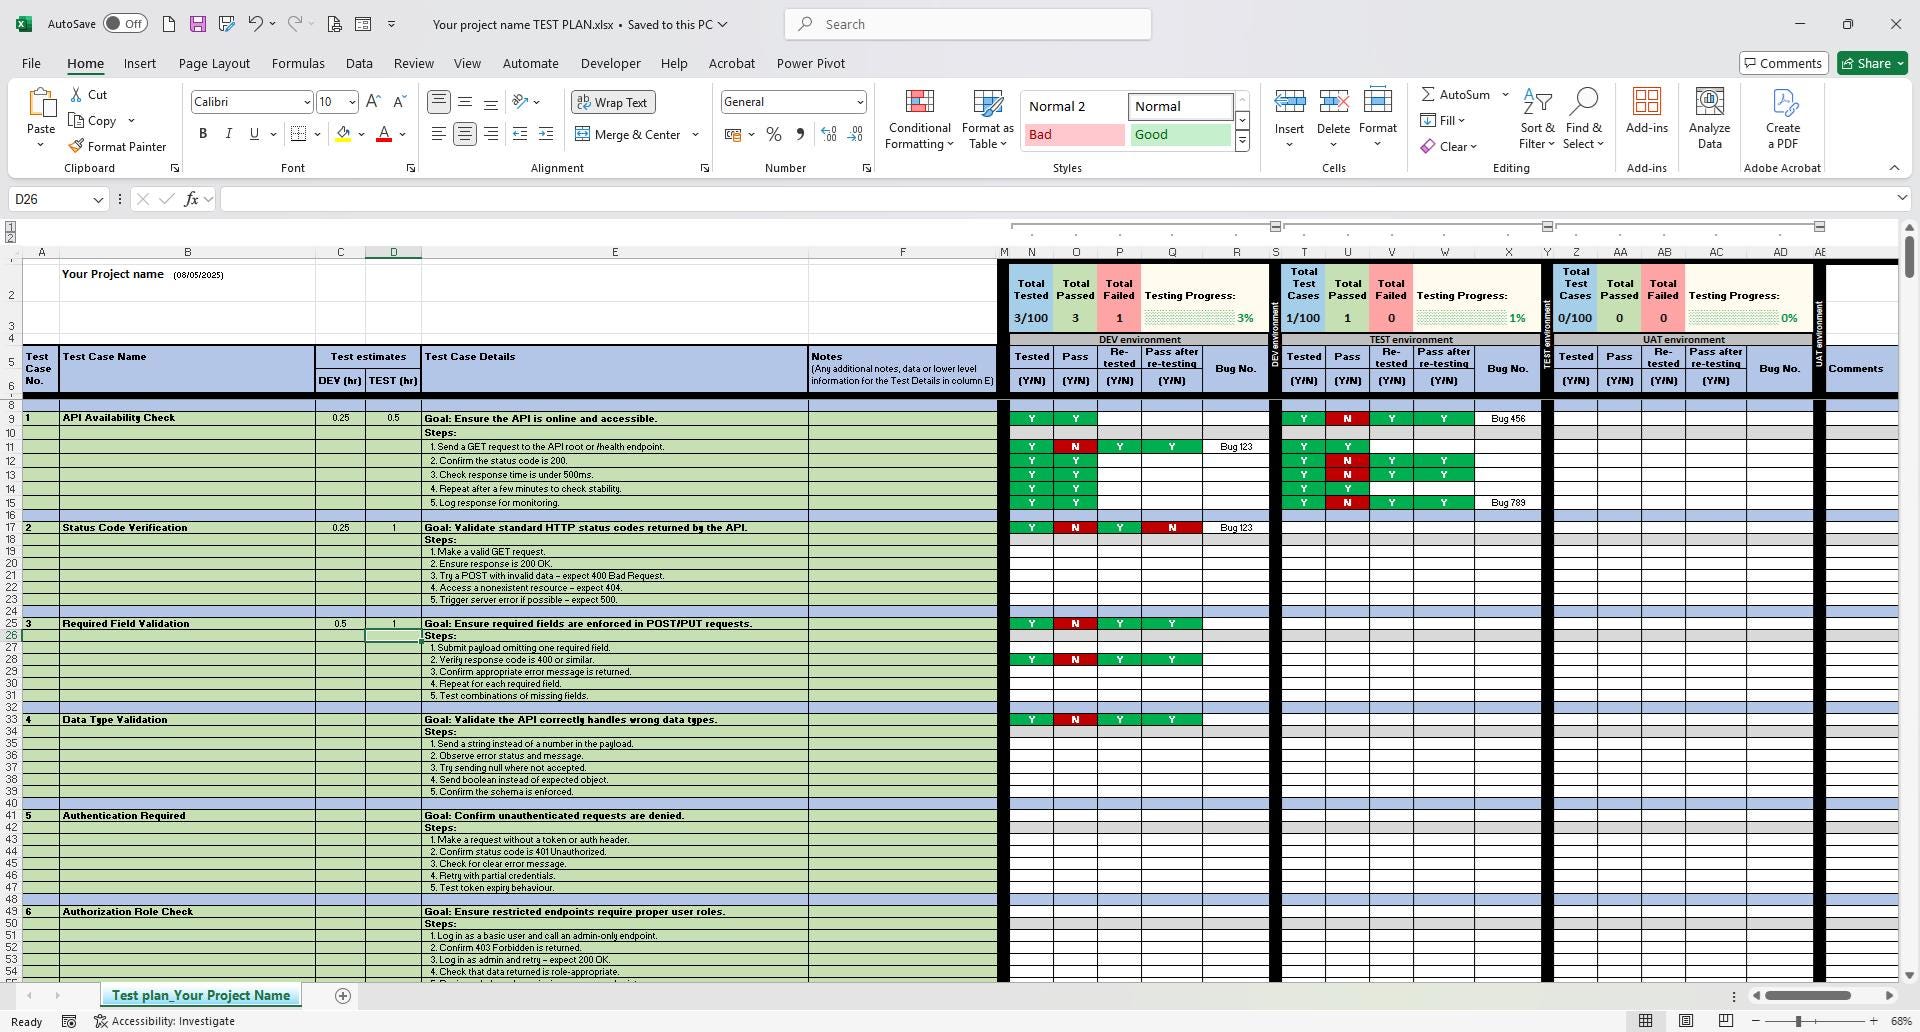Screen dimensions: 1920x1032
Task: Click Format as Table
Action: (987, 120)
